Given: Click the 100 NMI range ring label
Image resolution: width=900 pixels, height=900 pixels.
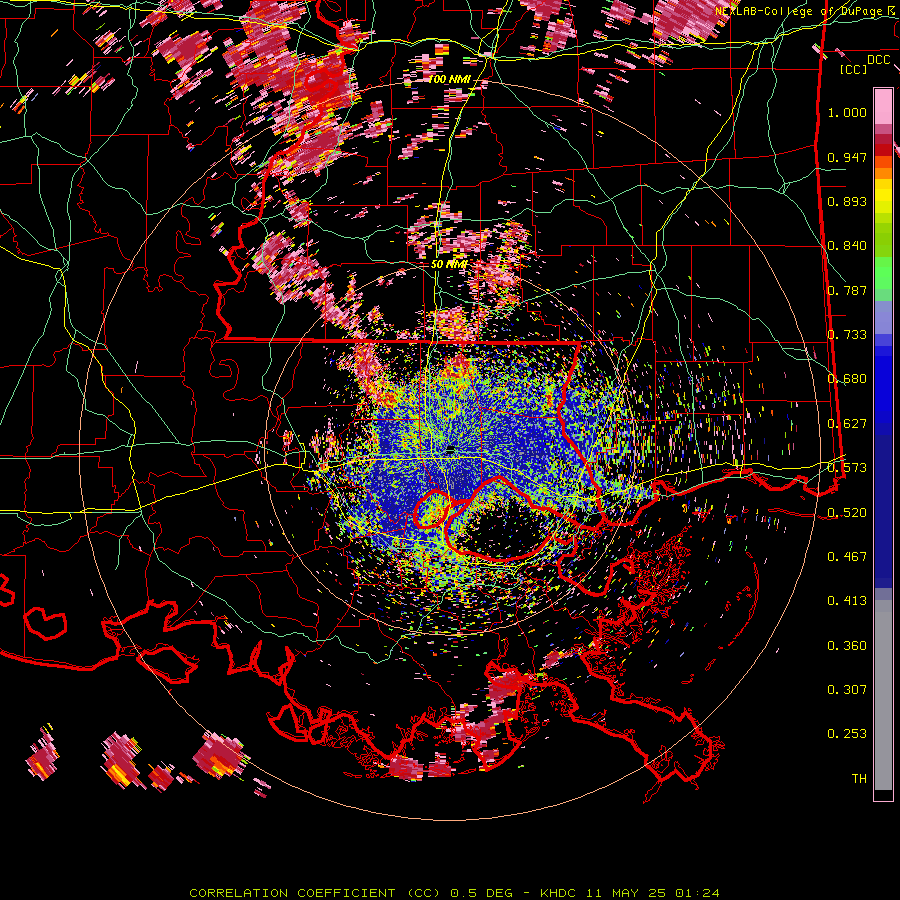Looking at the screenshot, I should click(449, 79).
